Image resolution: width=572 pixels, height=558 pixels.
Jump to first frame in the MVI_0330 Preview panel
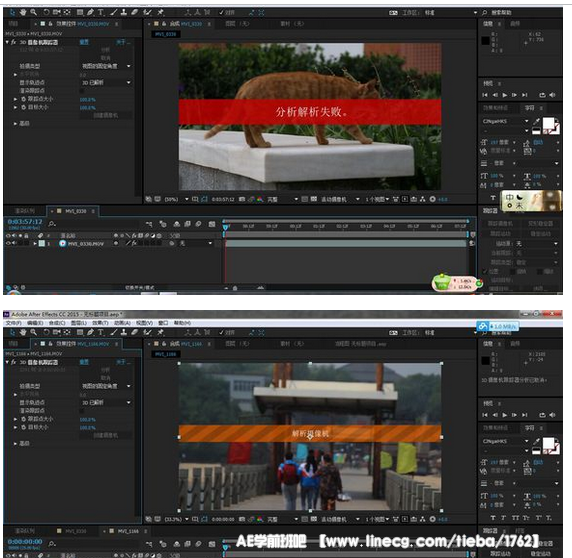pyautogui.click(x=485, y=95)
